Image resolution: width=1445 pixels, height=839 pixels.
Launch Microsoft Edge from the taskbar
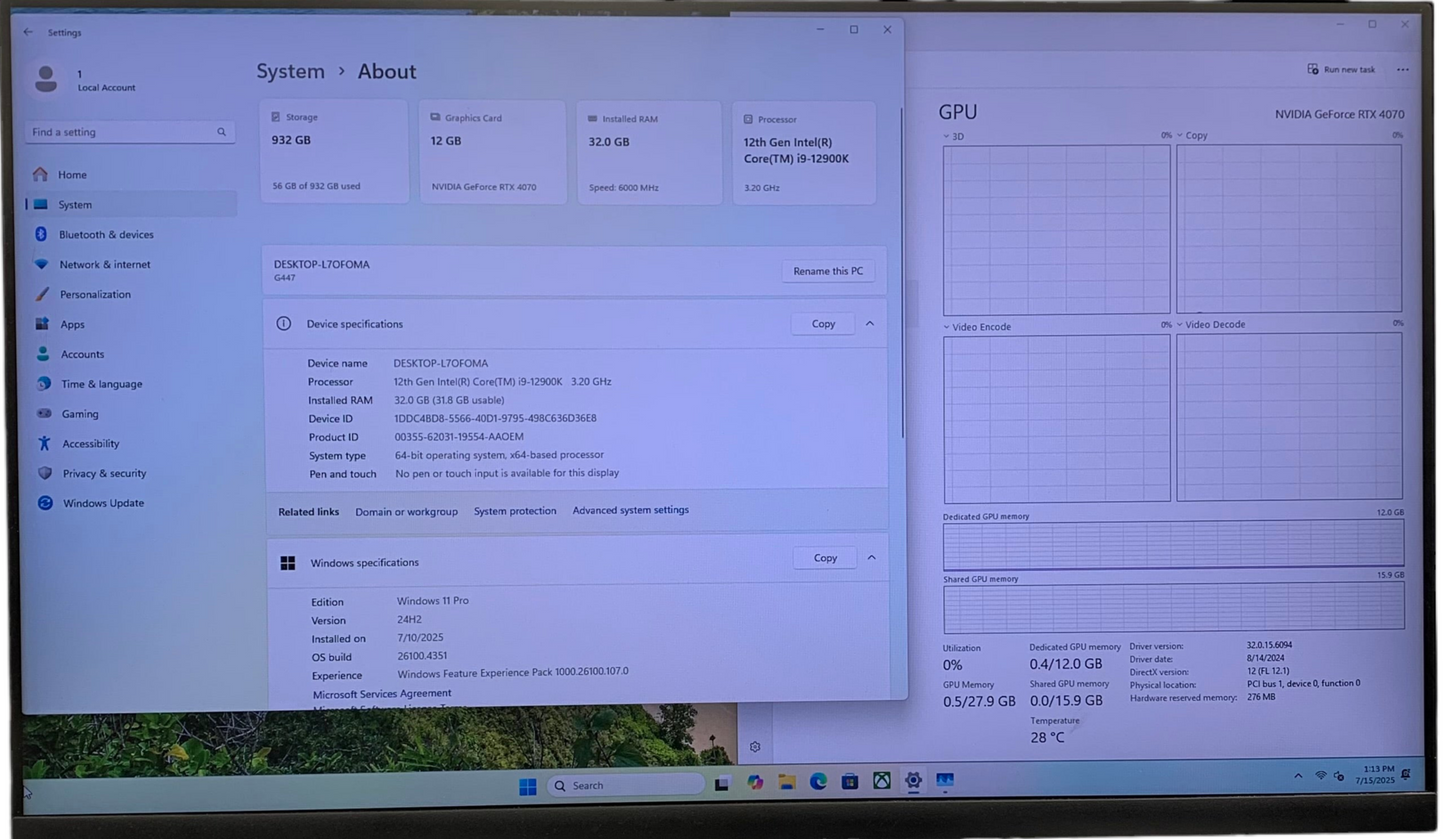point(818,782)
